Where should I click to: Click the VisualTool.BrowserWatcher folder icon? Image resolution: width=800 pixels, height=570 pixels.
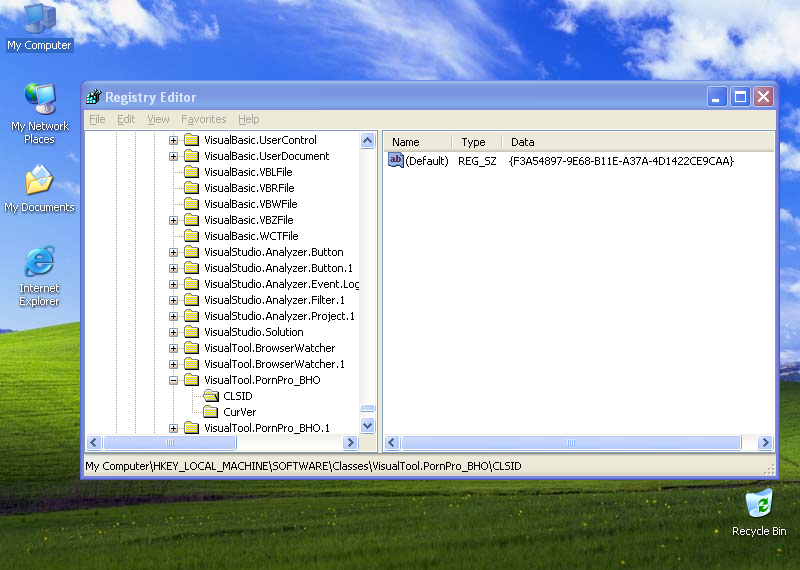click(x=191, y=348)
